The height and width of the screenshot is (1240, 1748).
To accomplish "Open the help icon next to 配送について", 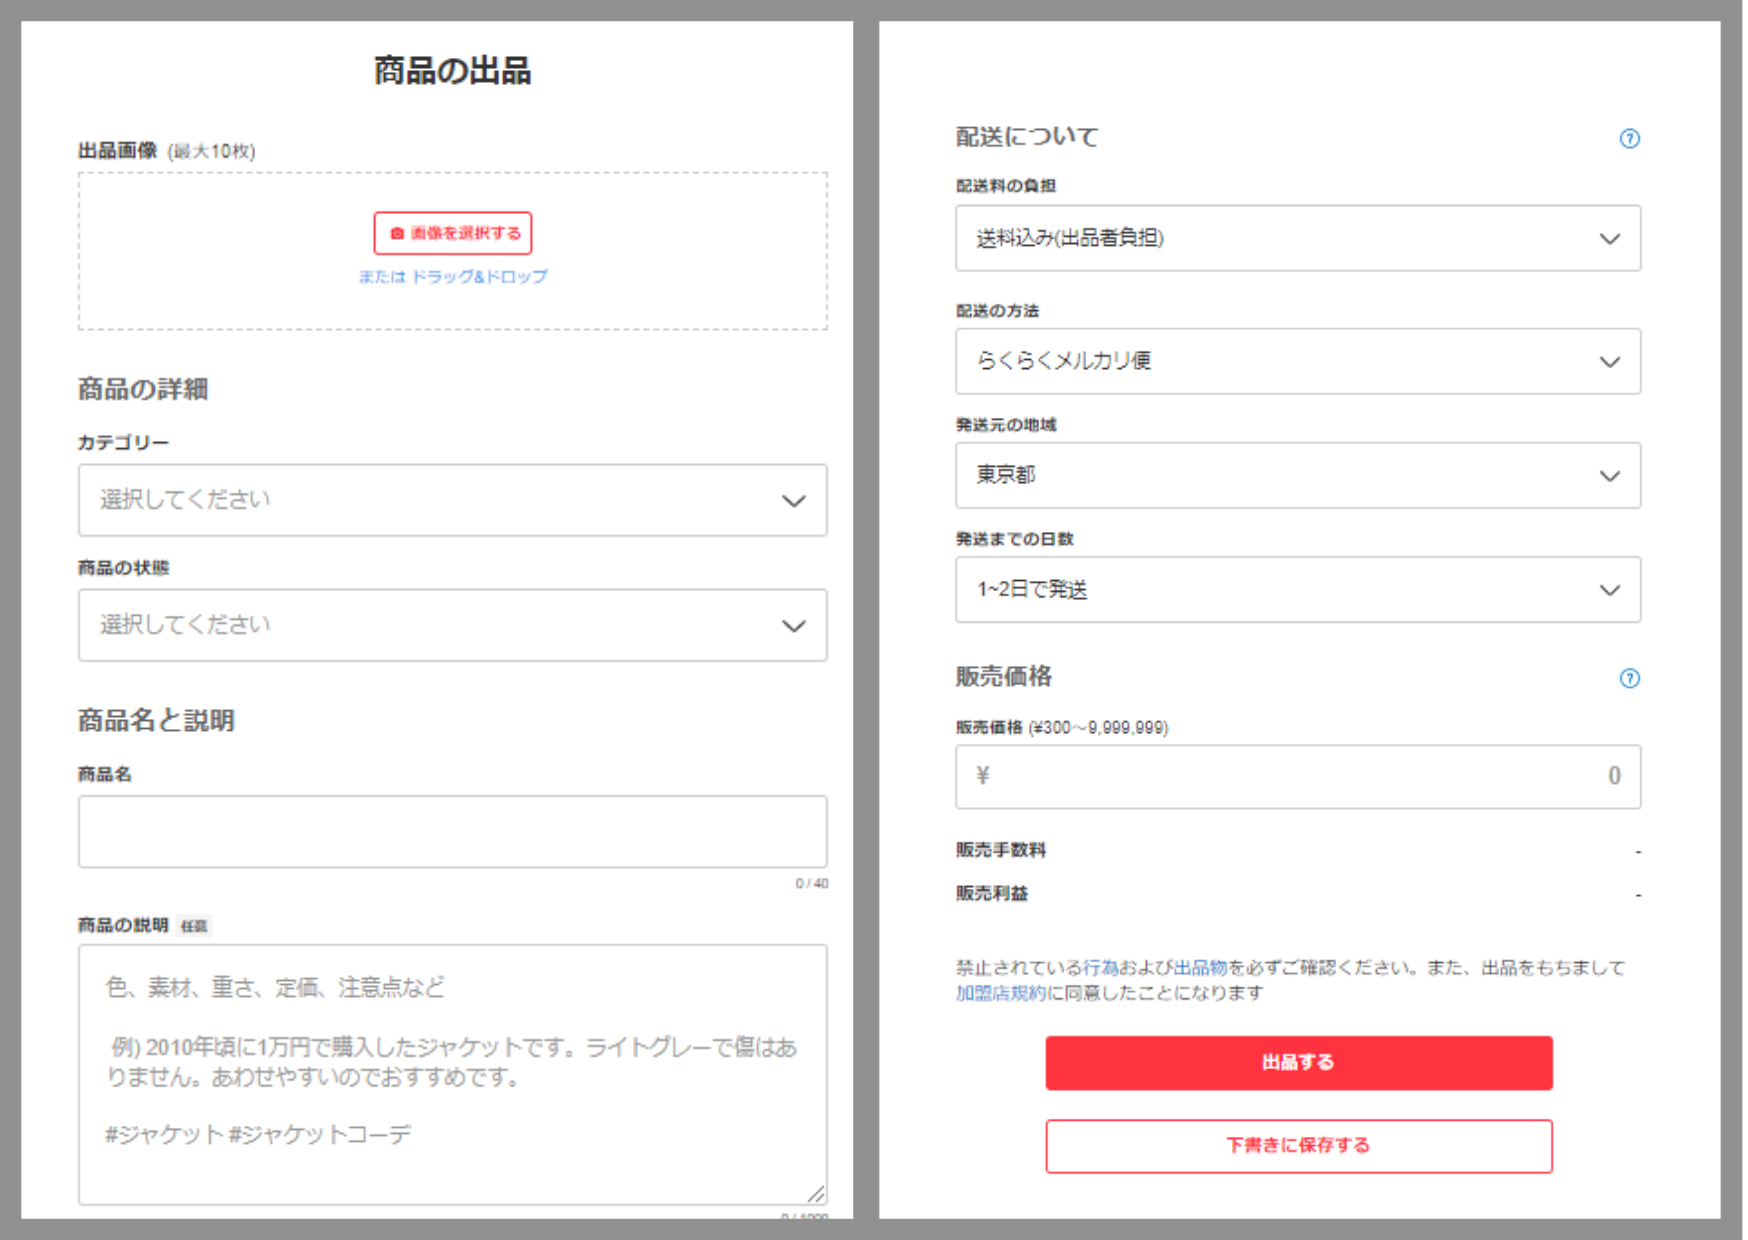I will coord(1630,139).
